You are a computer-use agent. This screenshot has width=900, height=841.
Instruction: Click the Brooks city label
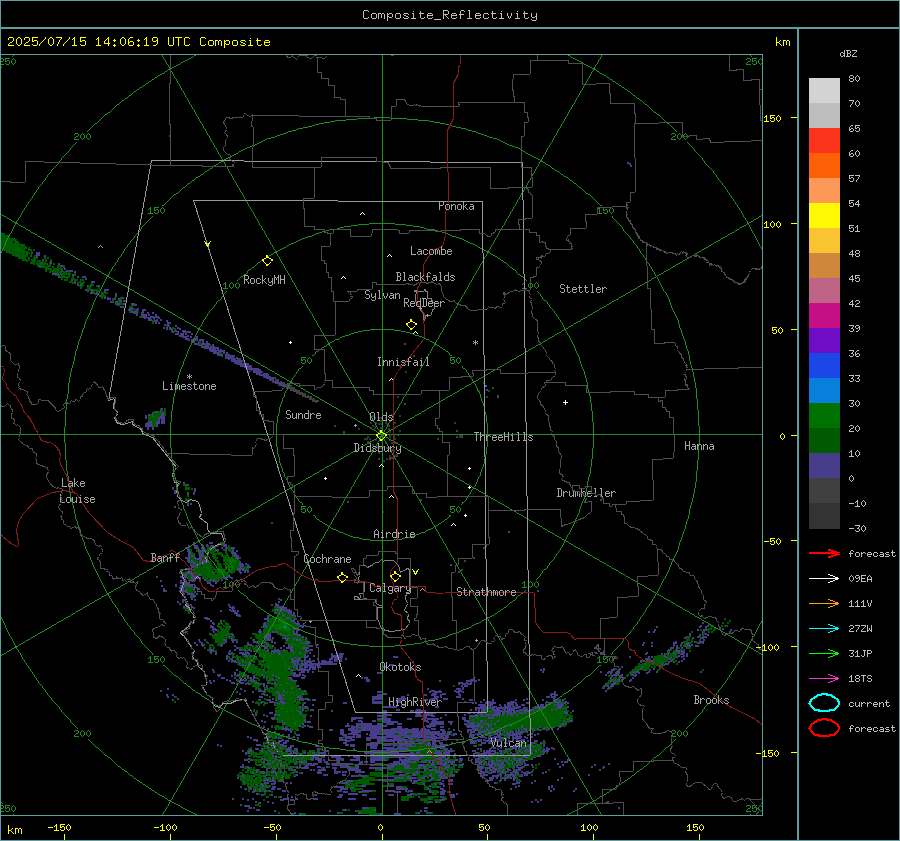click(x=711, y=700)
